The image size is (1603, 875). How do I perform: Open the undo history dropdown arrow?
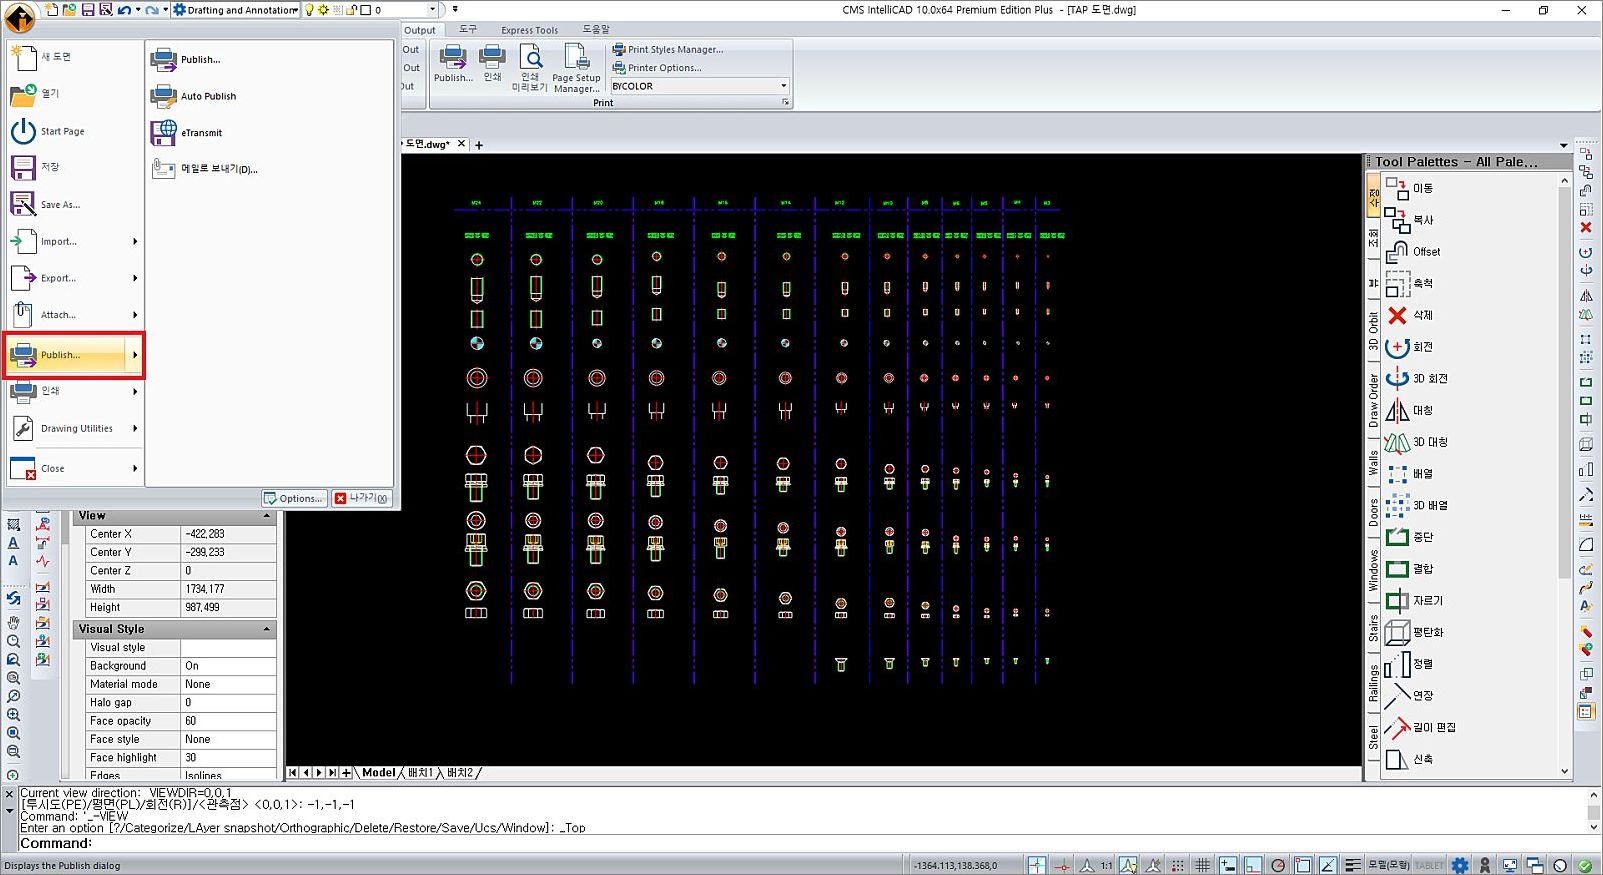pyautogui.click(x=137, y=10)
